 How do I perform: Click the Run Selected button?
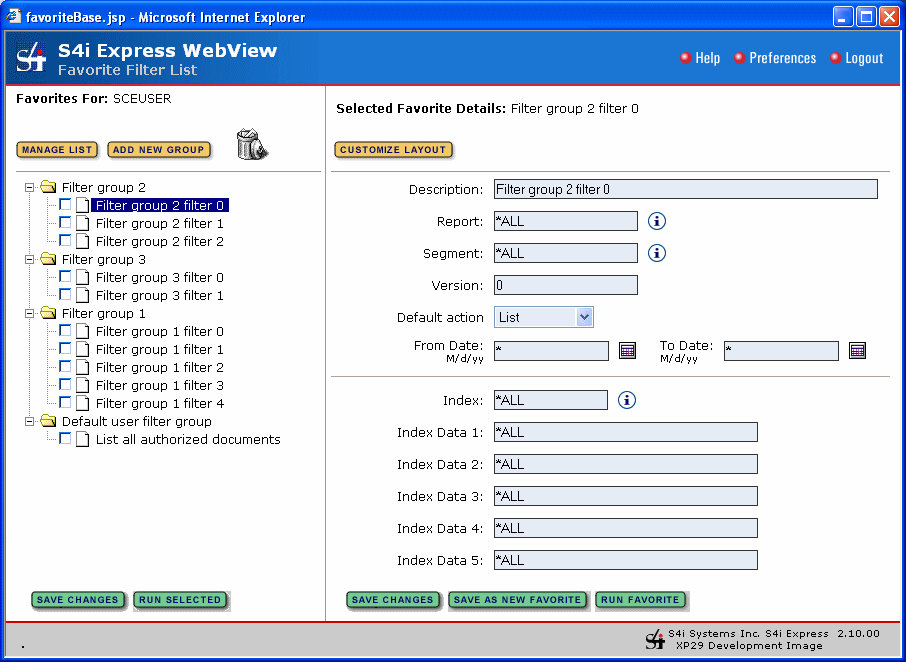coord(180,600)
